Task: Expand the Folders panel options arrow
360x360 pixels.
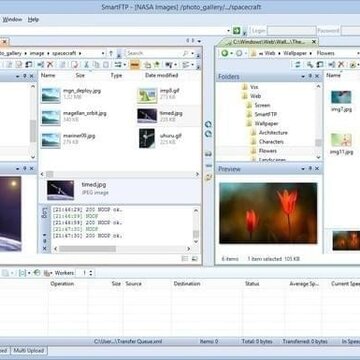Action: click(x=303, y=77)
